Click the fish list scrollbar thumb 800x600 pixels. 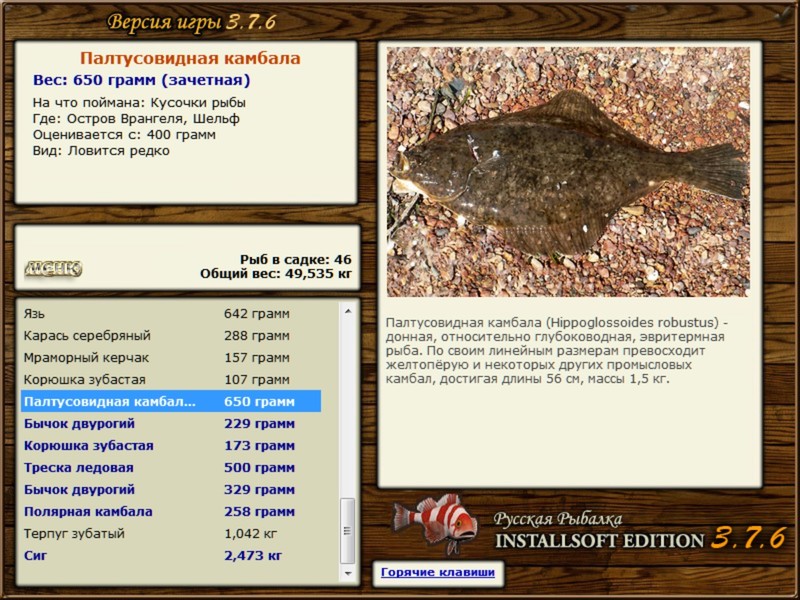point(348,531)
